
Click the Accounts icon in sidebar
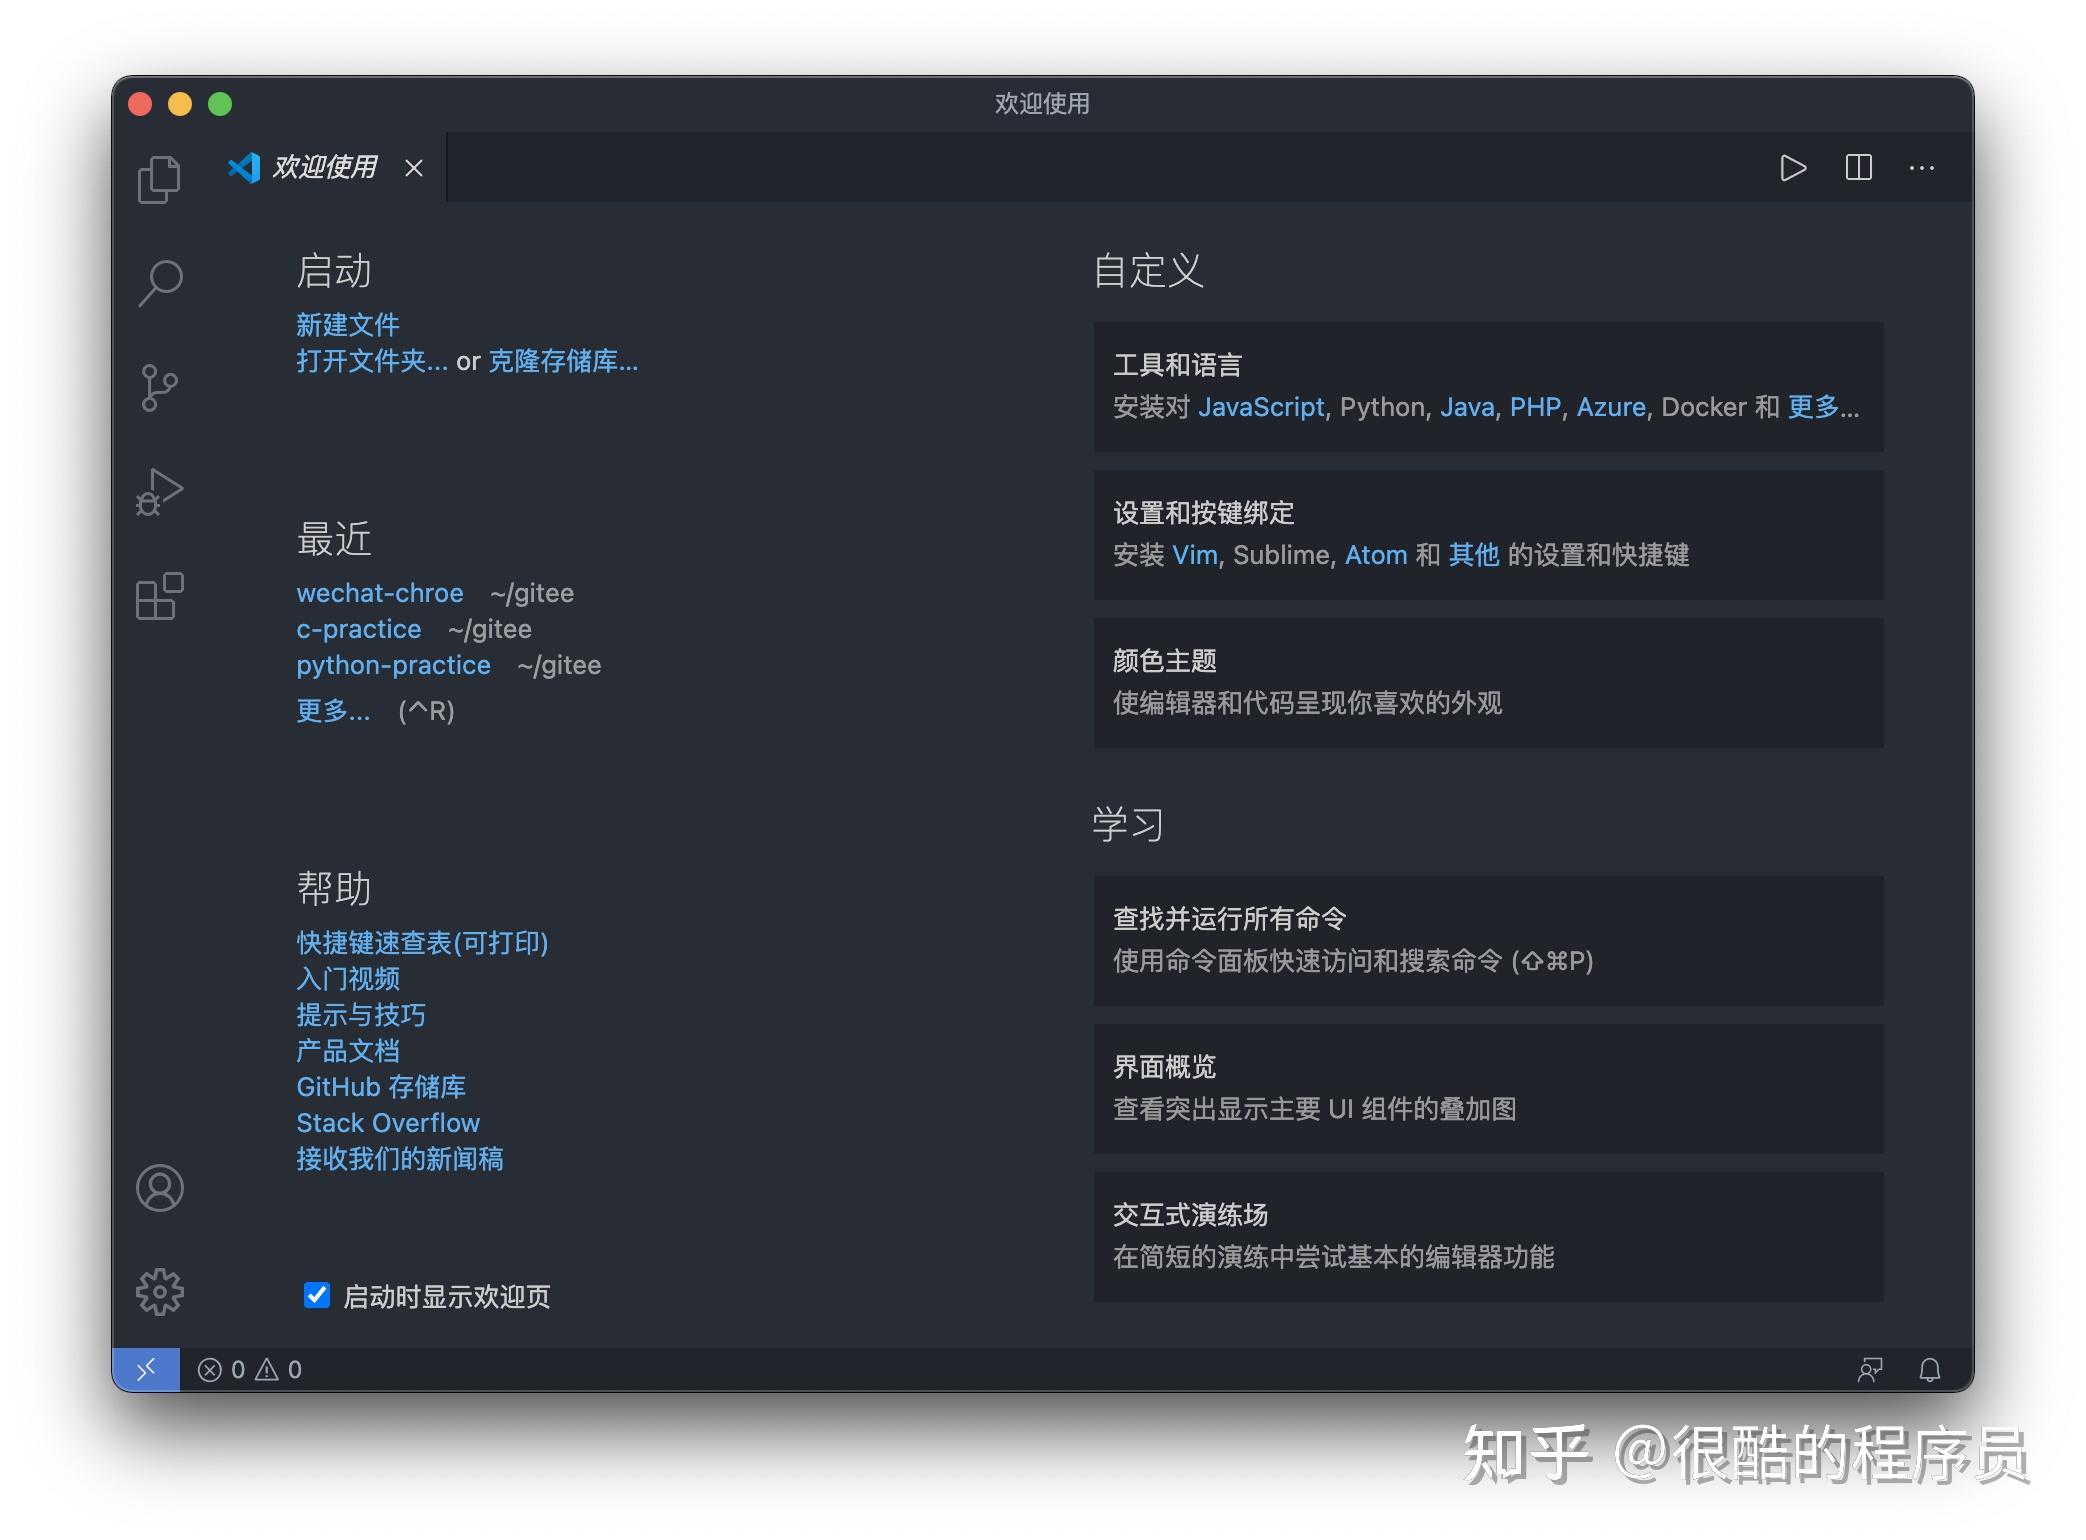159,1189
